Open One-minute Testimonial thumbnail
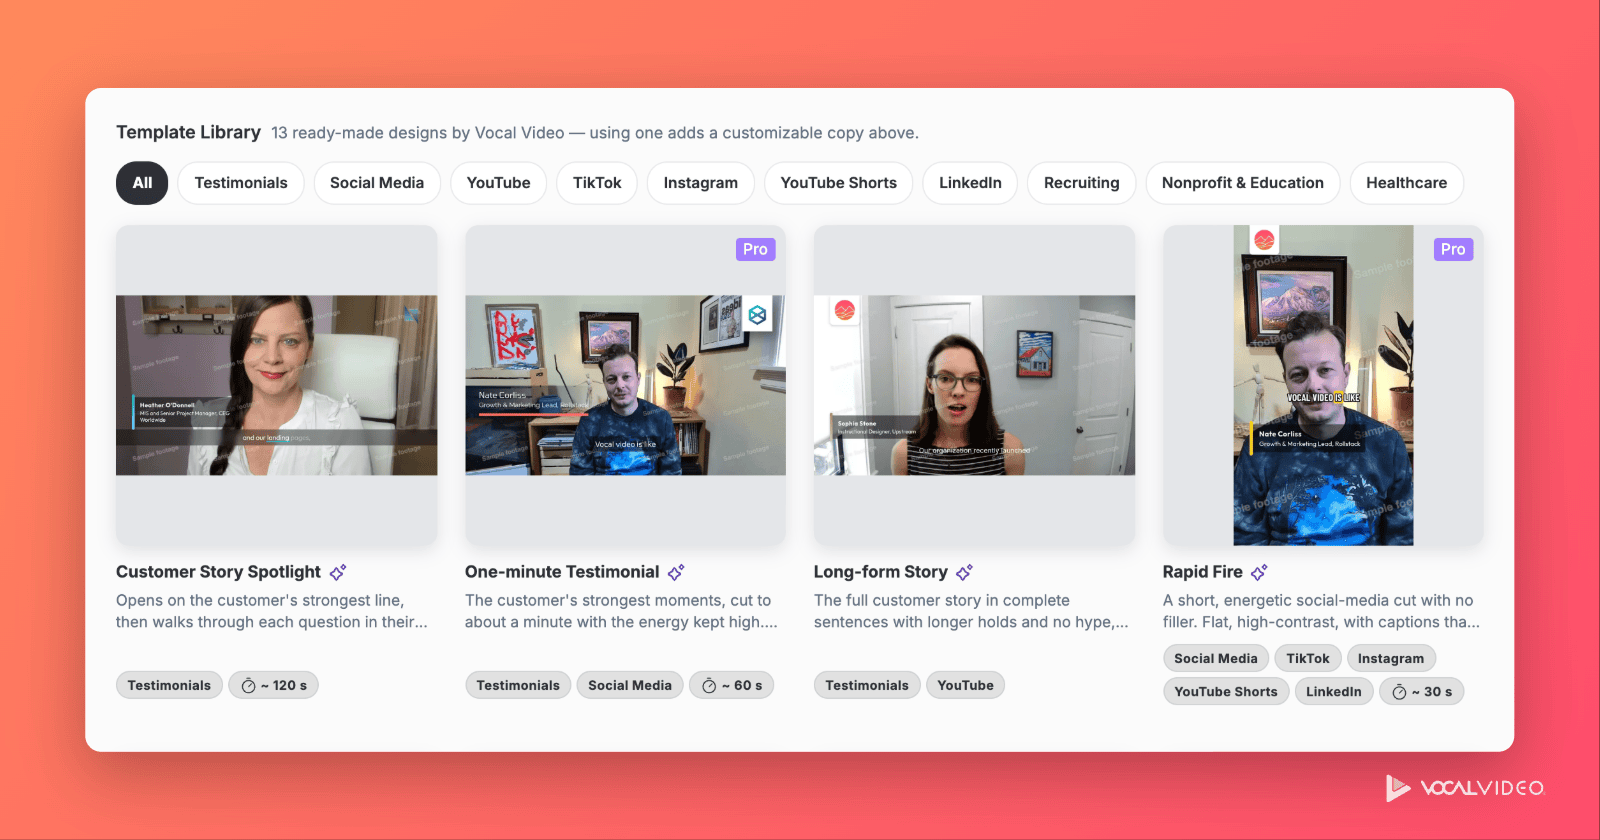The width and height of the screenshot is (1600, 840). 625,385
